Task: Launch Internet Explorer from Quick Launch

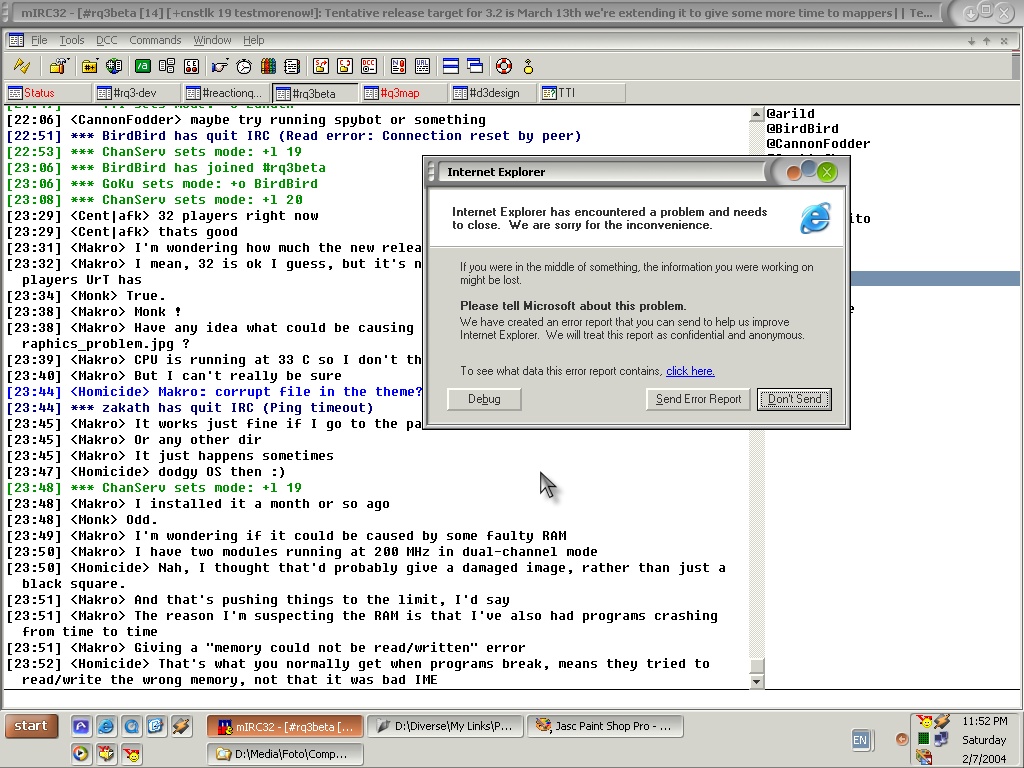Action: [105, 727]
